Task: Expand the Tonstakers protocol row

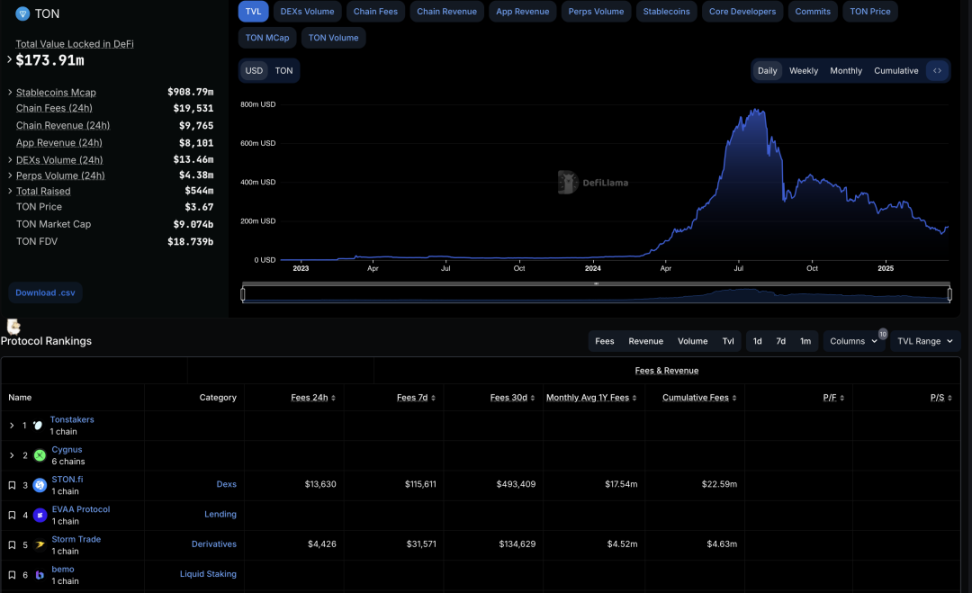Action: 12,426
